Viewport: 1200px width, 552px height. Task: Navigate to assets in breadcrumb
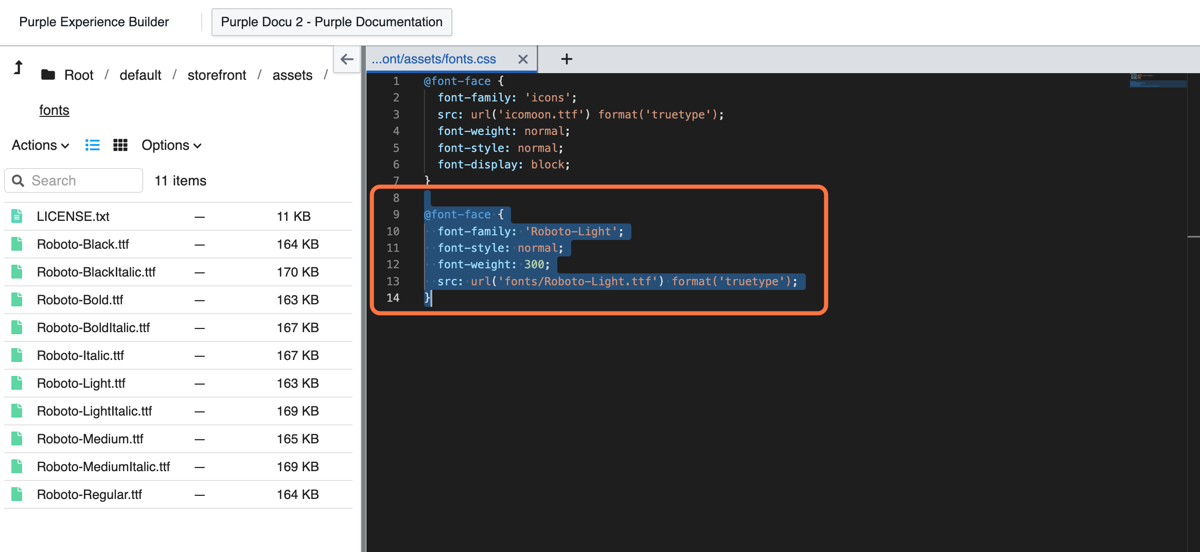pyautogui.click(x=292, y=75)
